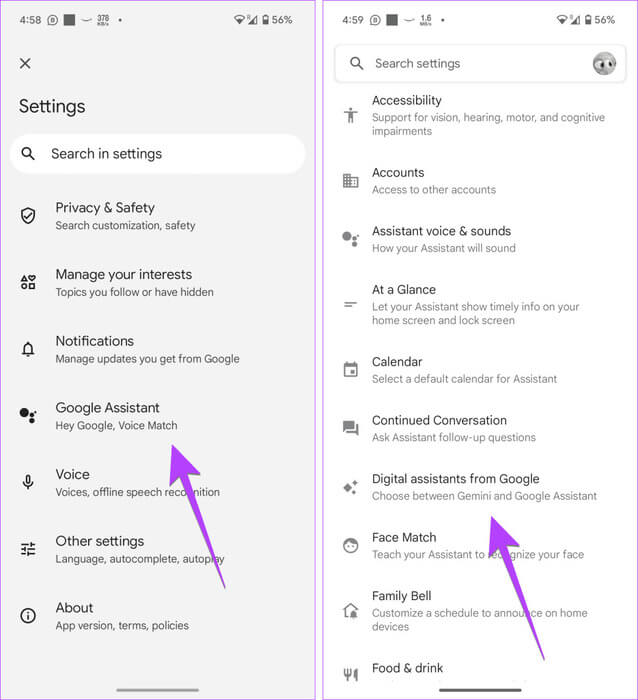The height and width of the screenshot is (700, 638).
Task: Click the Accounts building icon
Action: point(351,181)
